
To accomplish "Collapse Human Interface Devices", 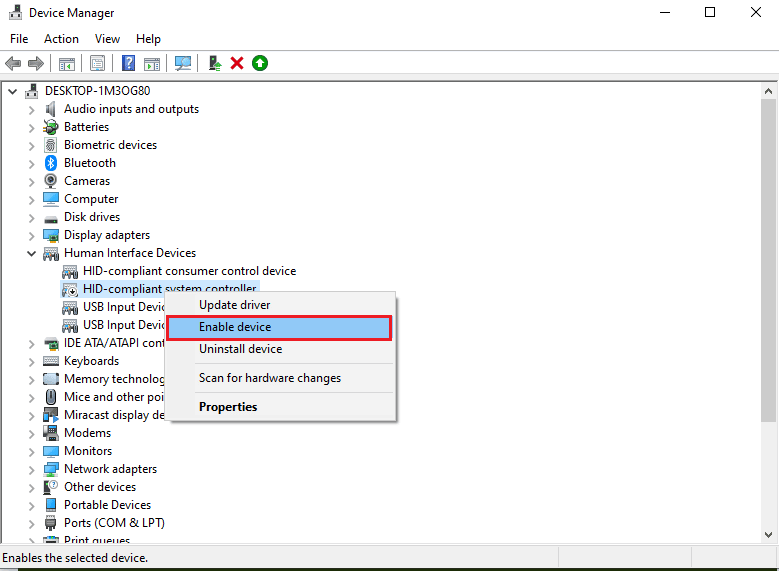I will point(32,253).
